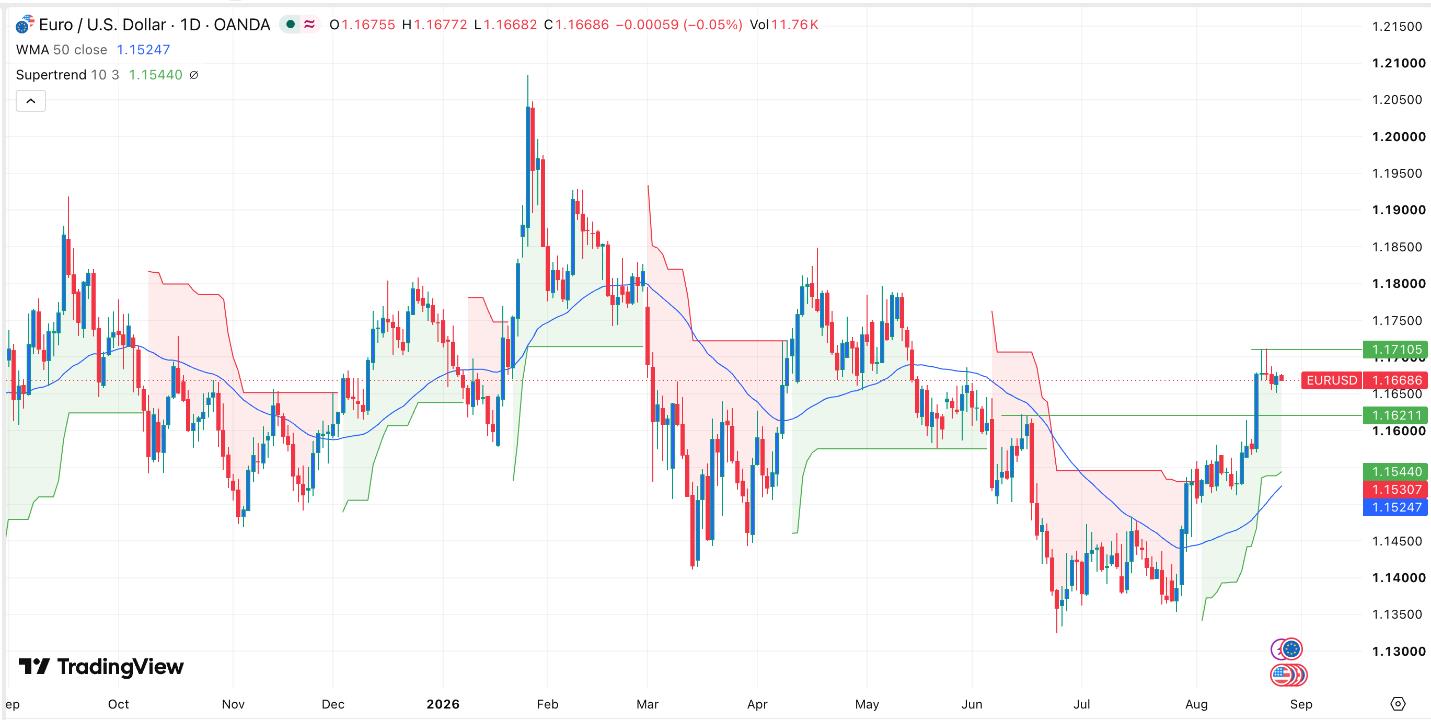Click the blue 1.15247 WMA price tag
Image resolution: width=1431 pixels, height=720 pixels.
point(1395,508)
